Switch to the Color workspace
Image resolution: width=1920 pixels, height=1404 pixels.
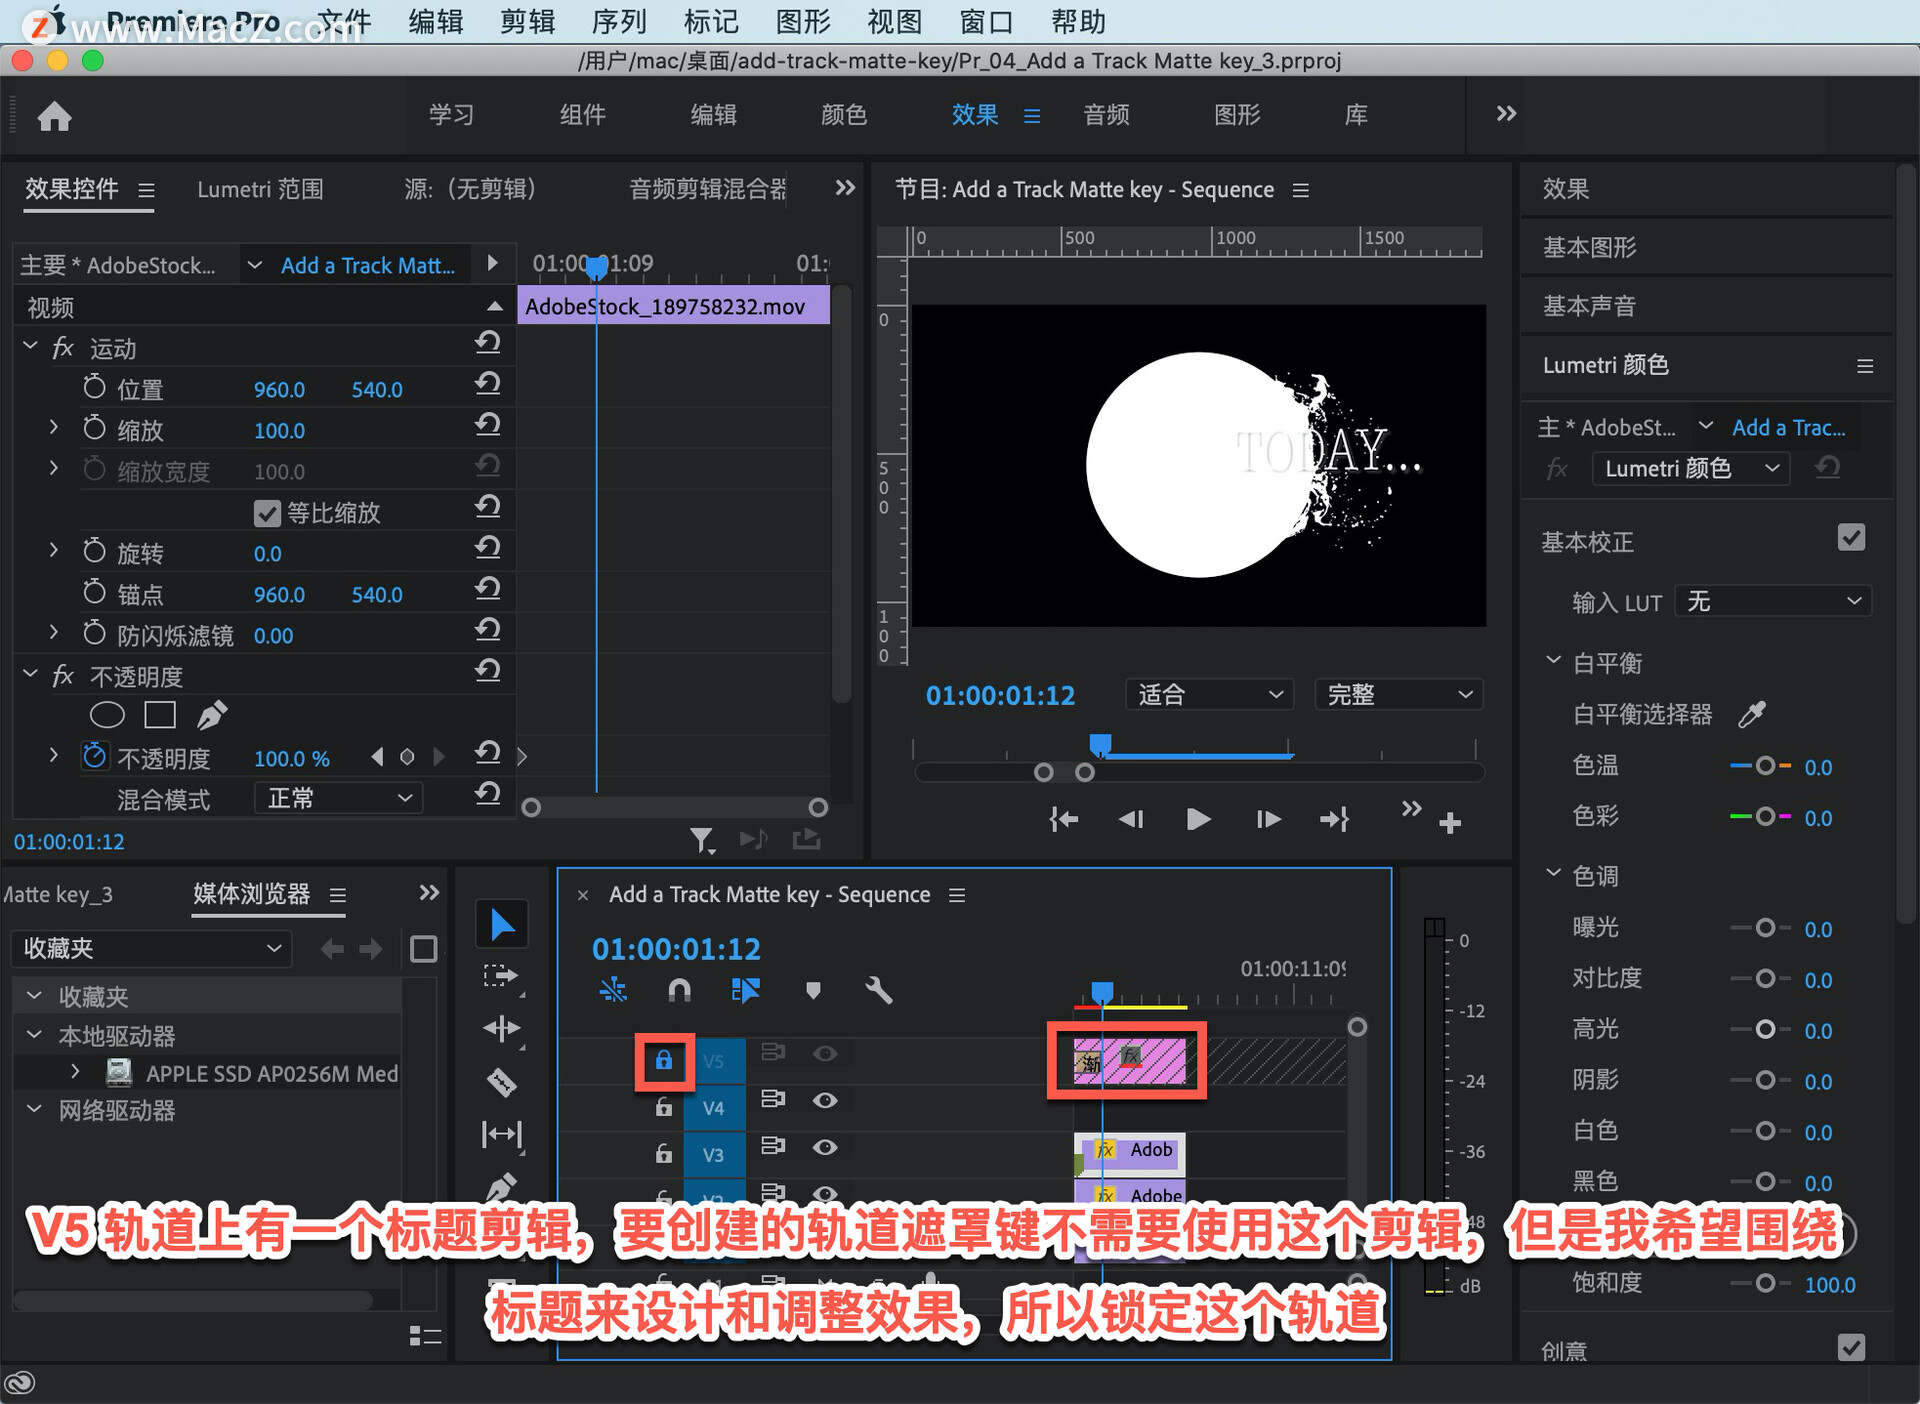click(x=844, y=115)
